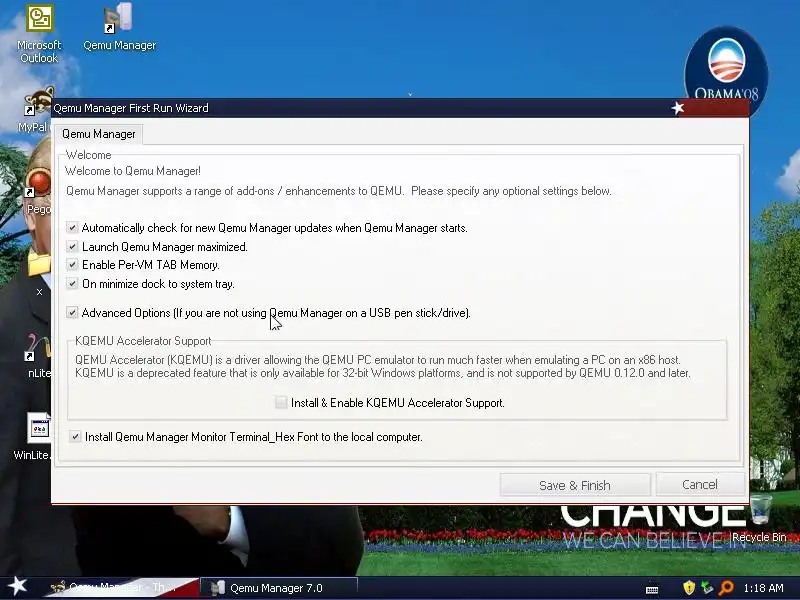This screenshot has width=800, height=600.
Task: Toggle the Advanced Options checkbox
Action: pyautogui.click(x=72, y=312)
